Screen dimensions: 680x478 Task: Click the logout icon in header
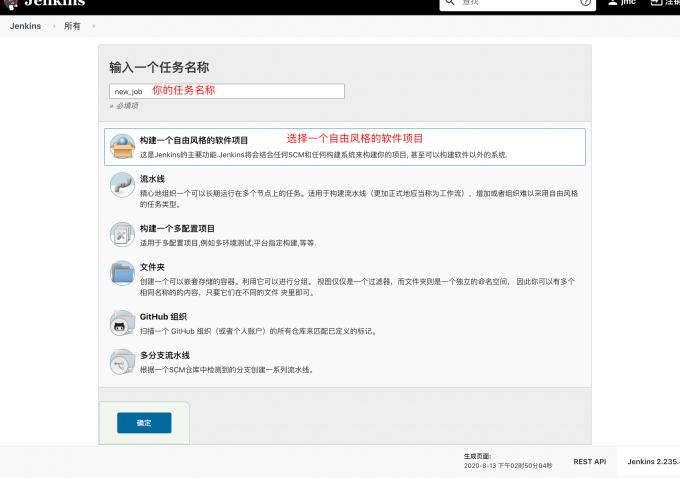point(657,2)
